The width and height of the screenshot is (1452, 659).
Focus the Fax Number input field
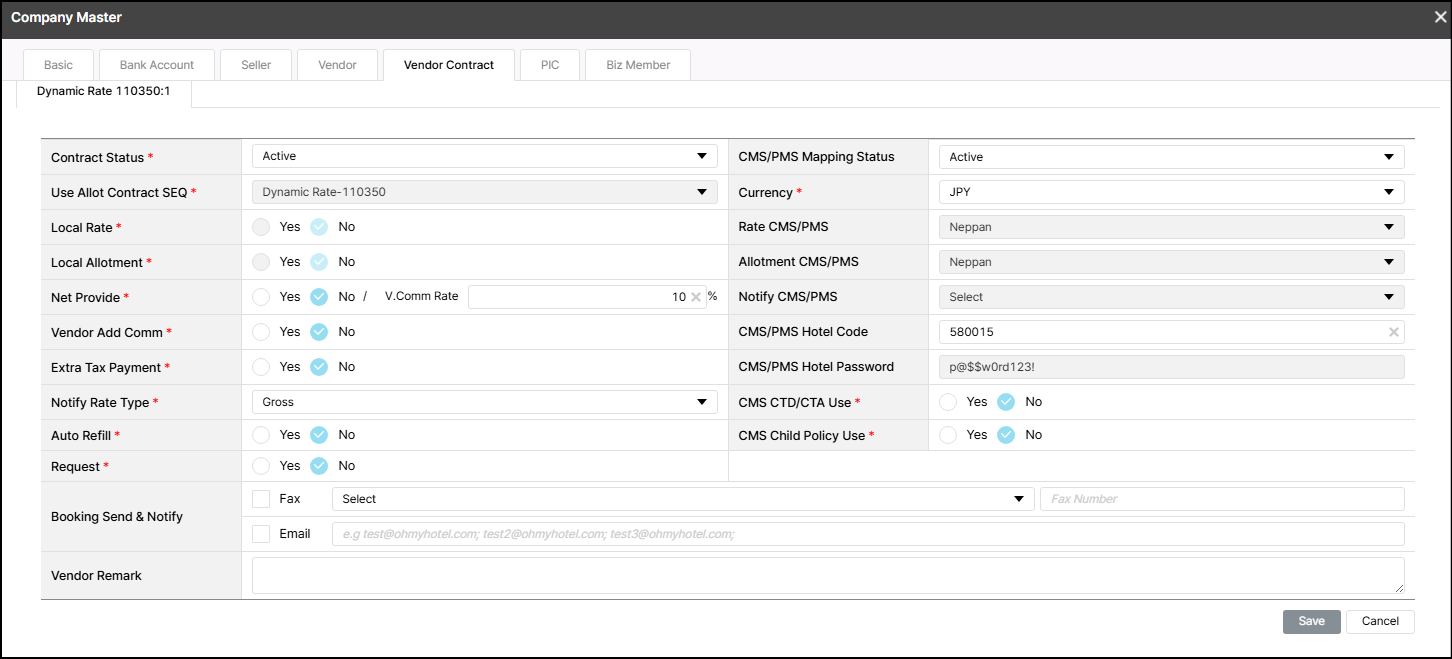(1222, 499)
